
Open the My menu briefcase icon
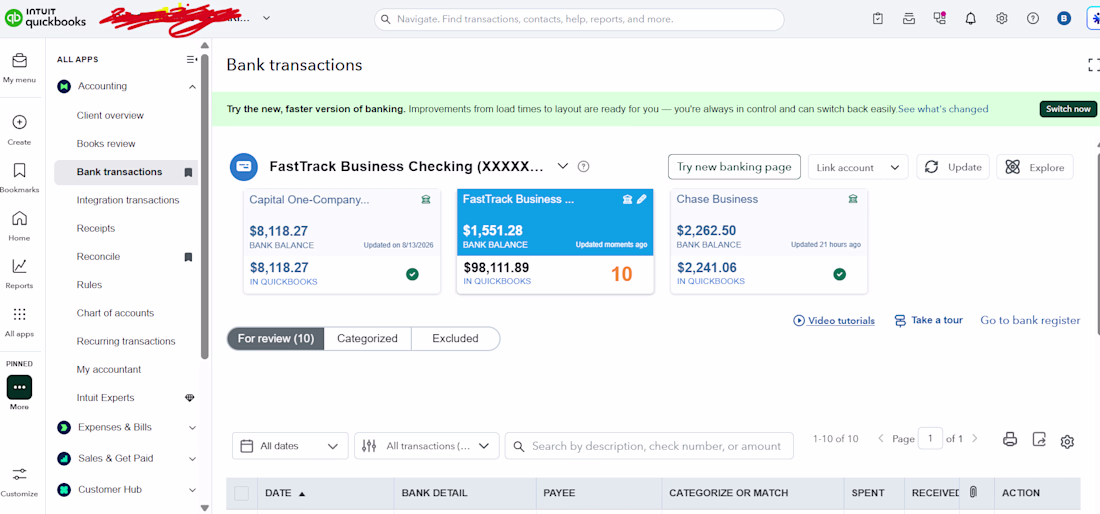(20, 60)
